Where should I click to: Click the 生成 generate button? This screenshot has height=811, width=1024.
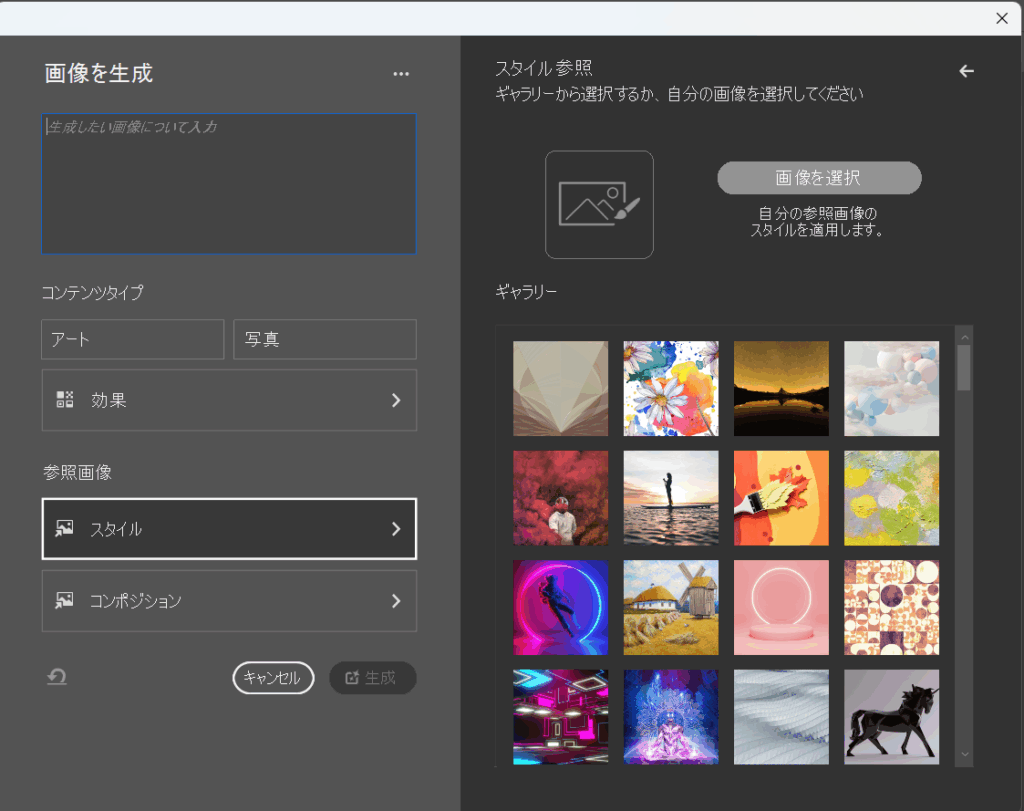coord(372,678)
